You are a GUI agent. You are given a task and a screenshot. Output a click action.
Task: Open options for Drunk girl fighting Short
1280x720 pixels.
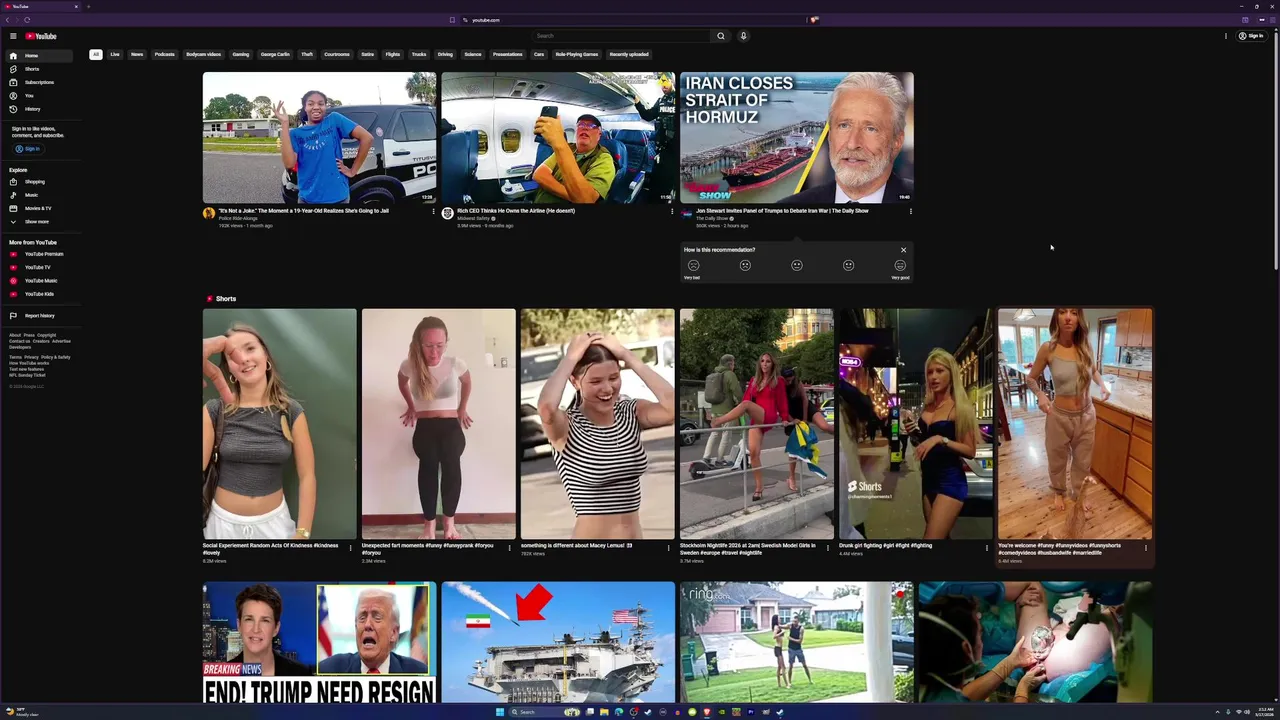click(987, 548)
